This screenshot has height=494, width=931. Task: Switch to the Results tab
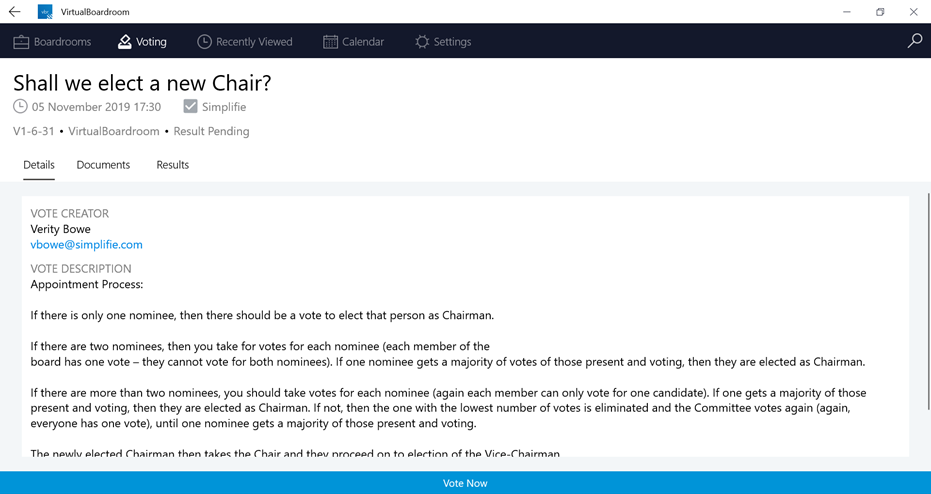[173, 165]
